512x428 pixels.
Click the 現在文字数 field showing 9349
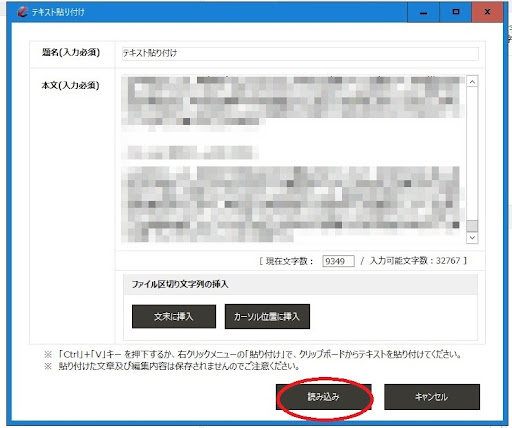338,261
